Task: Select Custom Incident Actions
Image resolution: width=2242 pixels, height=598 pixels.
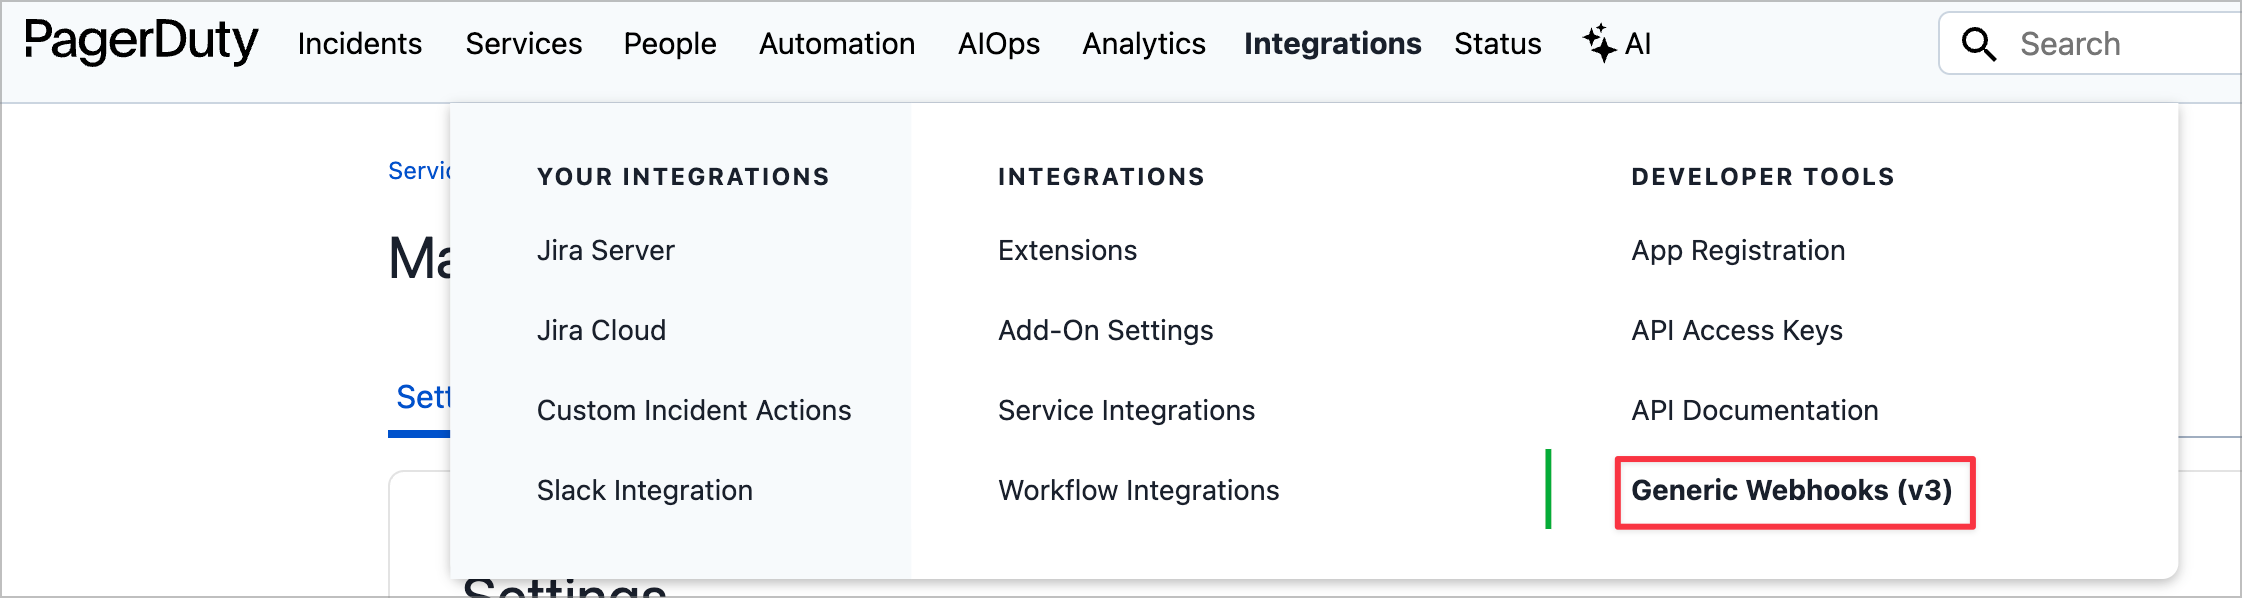Action: coord(694,410)
